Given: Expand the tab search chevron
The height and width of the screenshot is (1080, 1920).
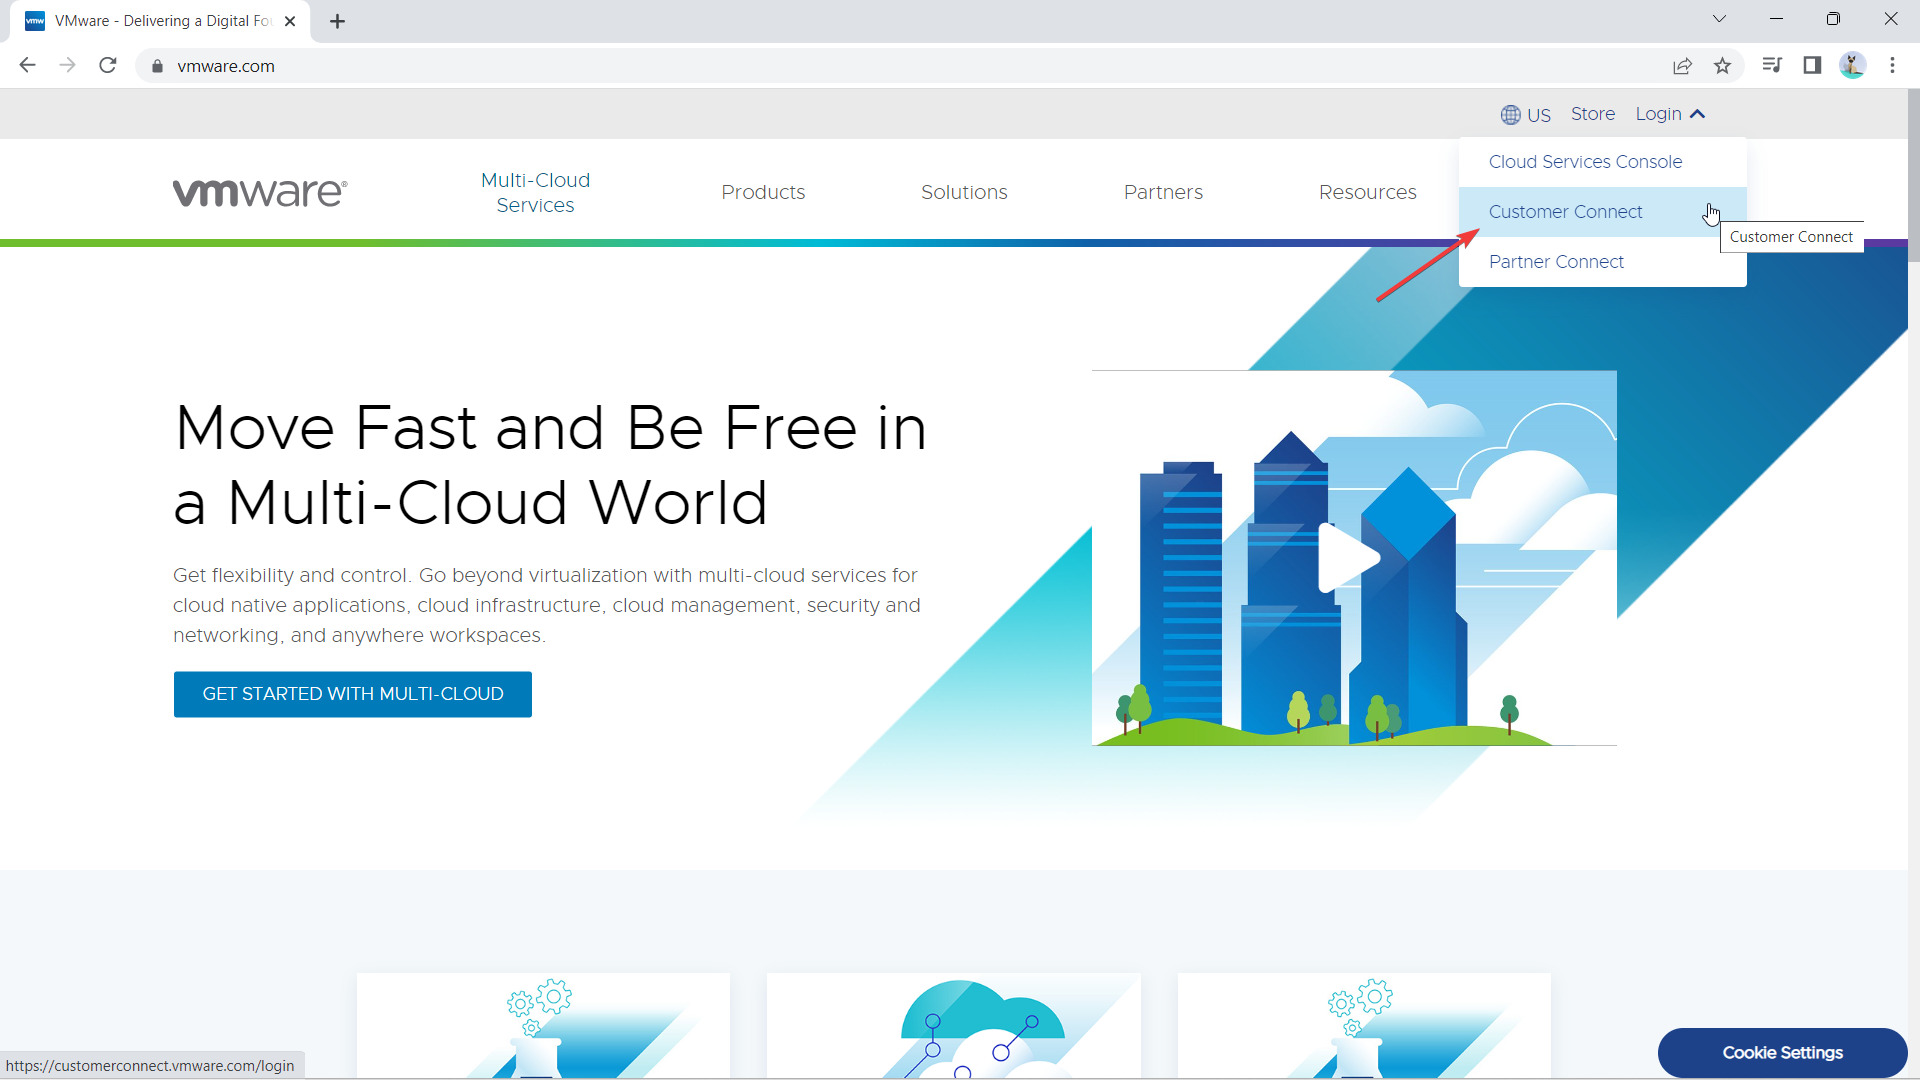Looking at the screenshot, I should (1719, 19).
